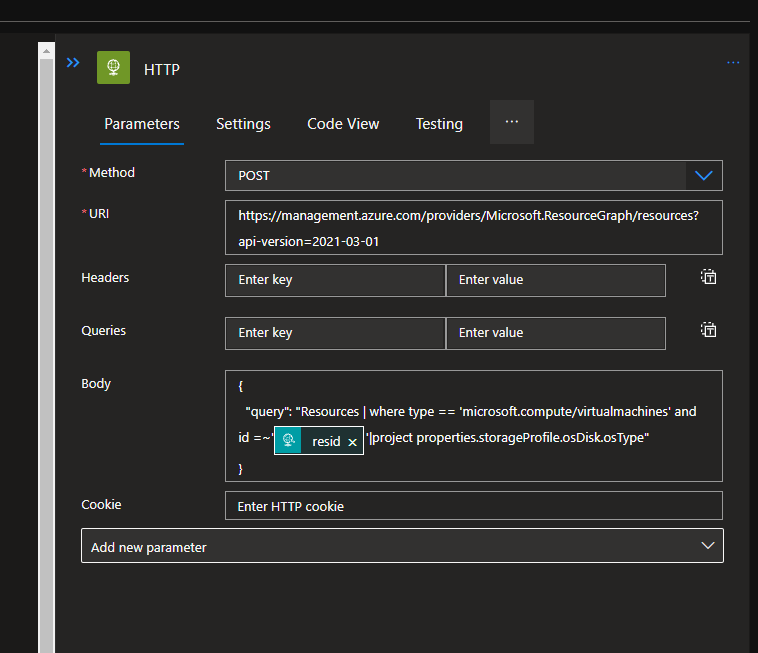Click the URI input field
The height and width of the screenshot is (653, 758).
[474, 228]
